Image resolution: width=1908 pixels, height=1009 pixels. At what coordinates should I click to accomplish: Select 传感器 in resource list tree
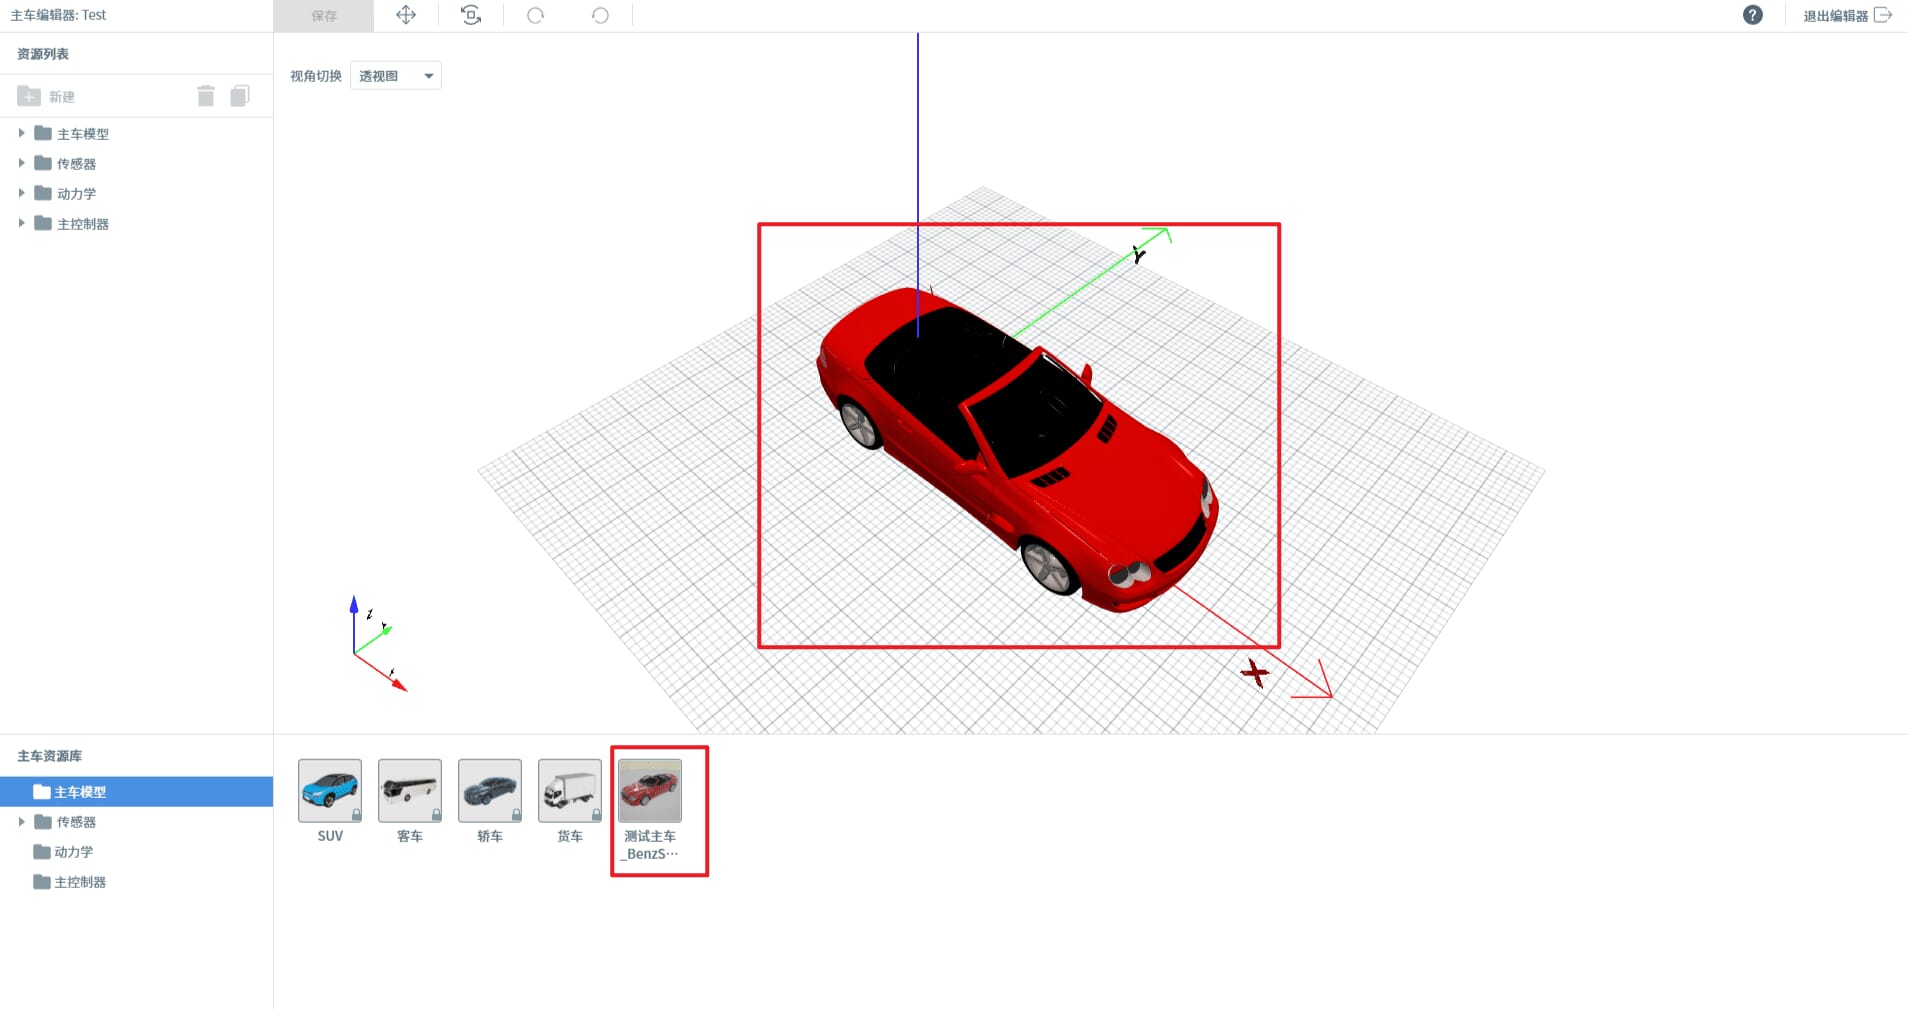pyautogui.click(x=76, y=164)
